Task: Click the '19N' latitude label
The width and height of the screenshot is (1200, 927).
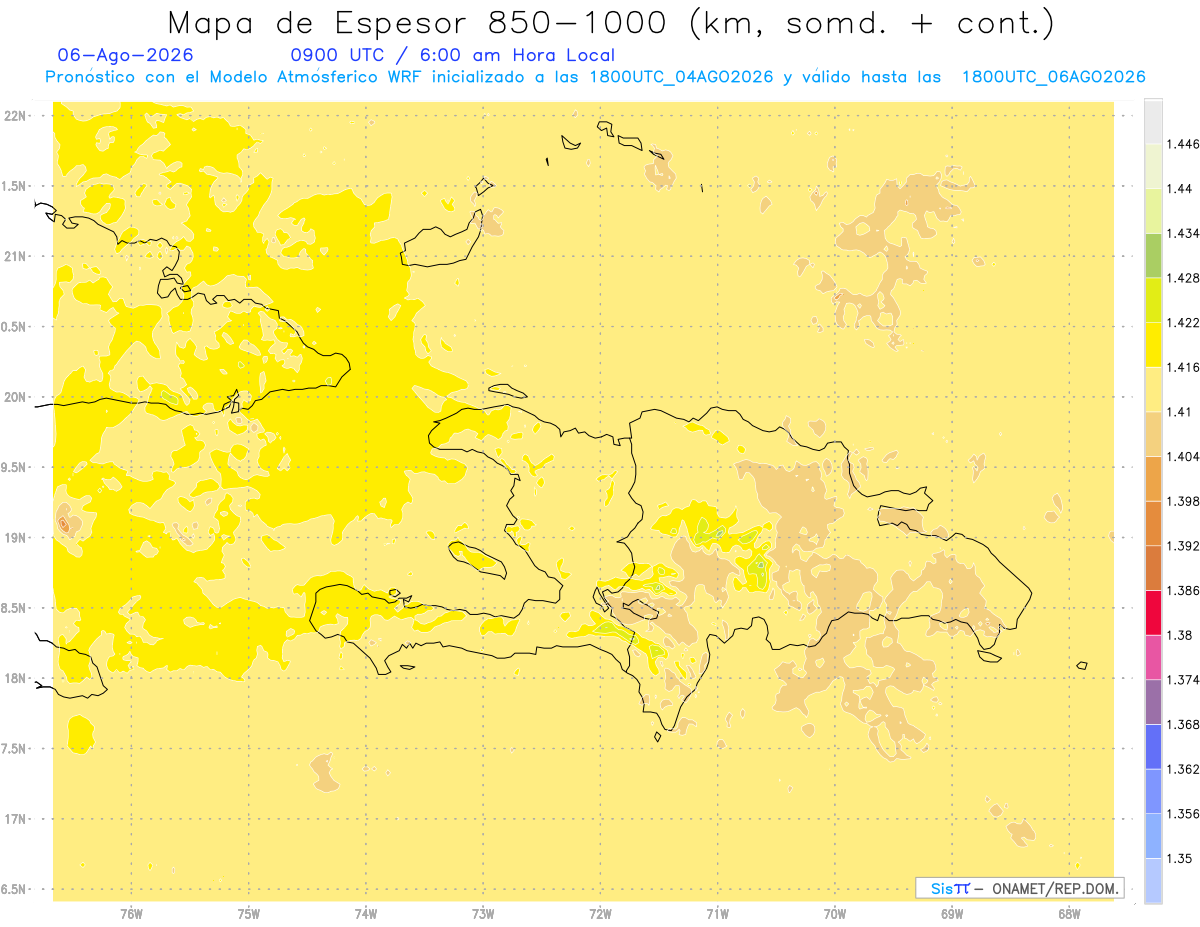Action: tap(17, 538)
